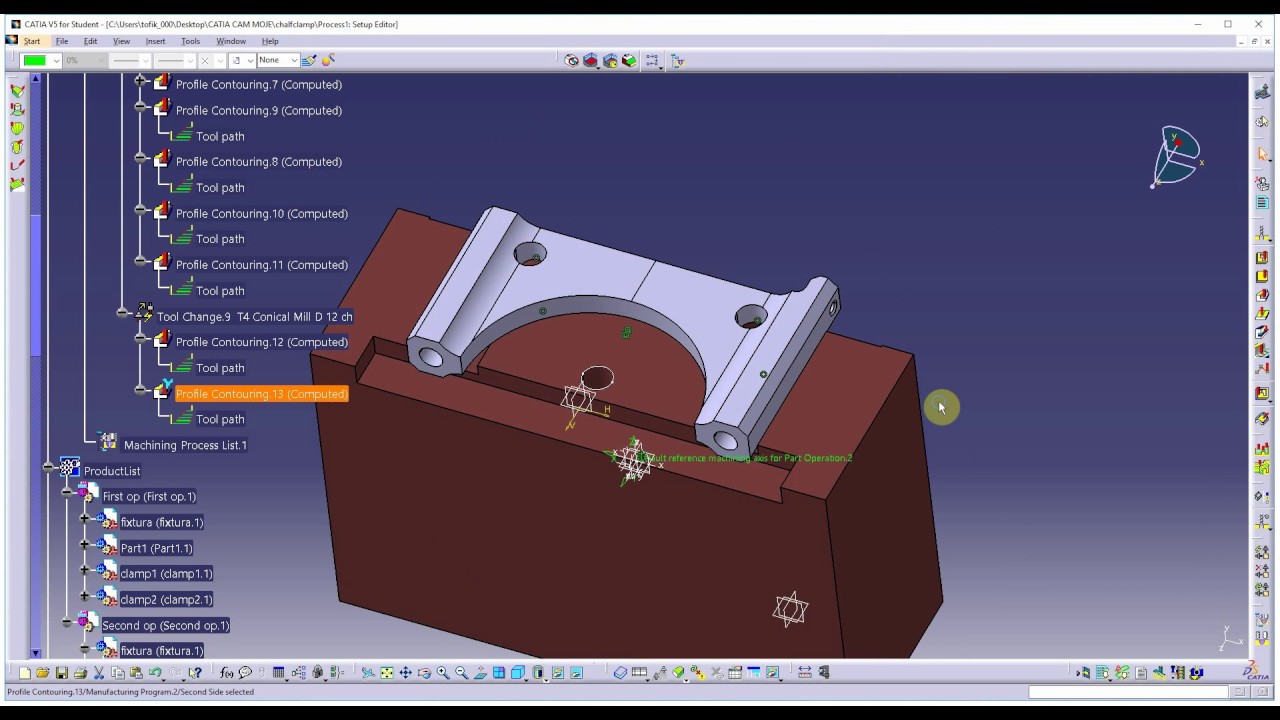1280x720 pixels.
Task: Select the Pan view tool
Action: tap(405, 673)
